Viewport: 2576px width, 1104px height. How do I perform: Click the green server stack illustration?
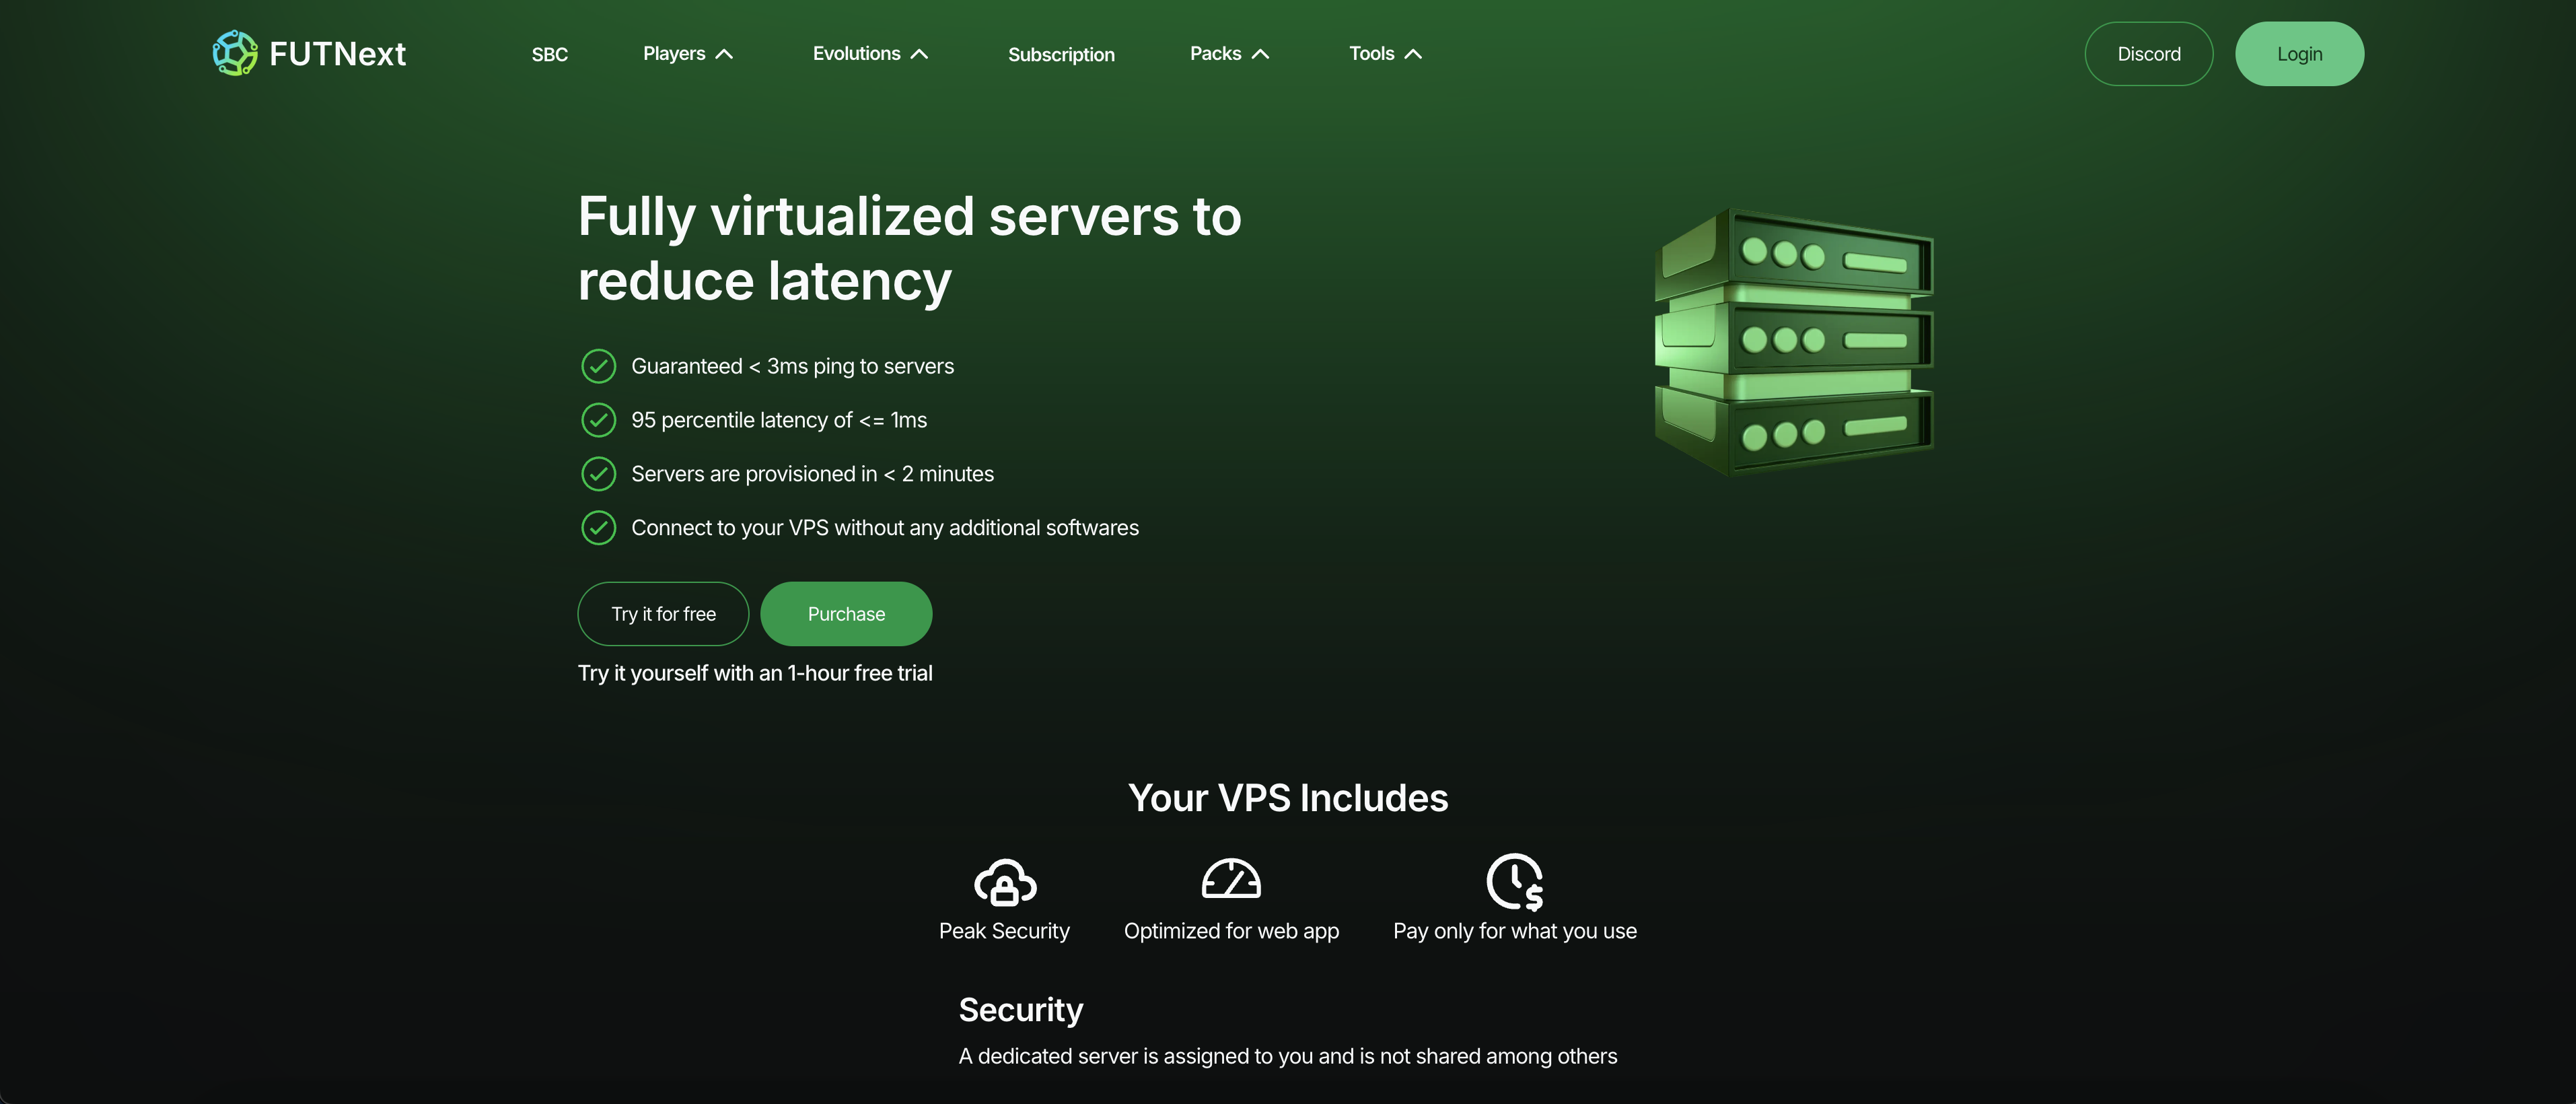(1794, 342)
